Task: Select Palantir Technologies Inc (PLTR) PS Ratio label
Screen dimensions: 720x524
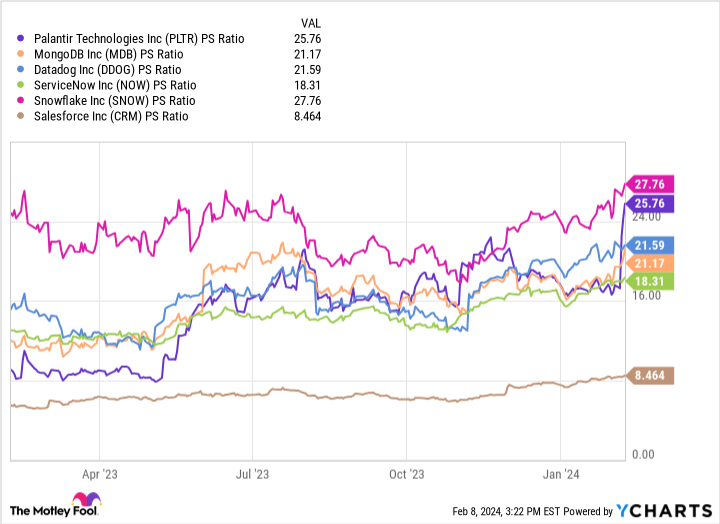Action: [138, 38]
